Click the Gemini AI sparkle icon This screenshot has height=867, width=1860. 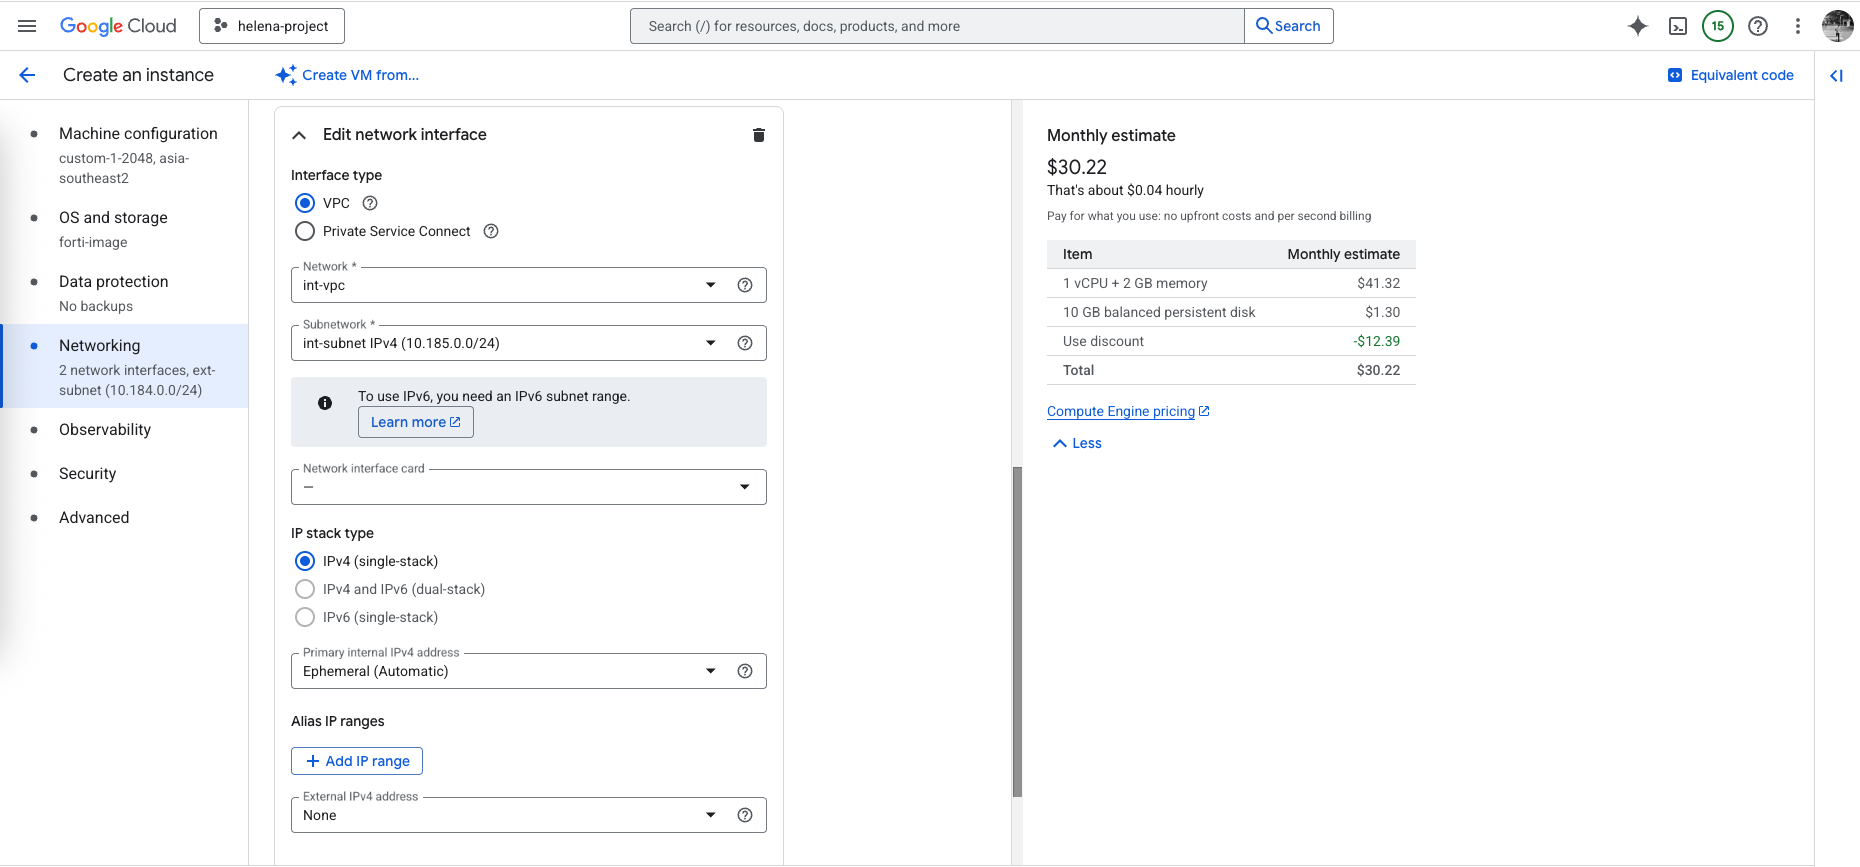[1637, 26]
